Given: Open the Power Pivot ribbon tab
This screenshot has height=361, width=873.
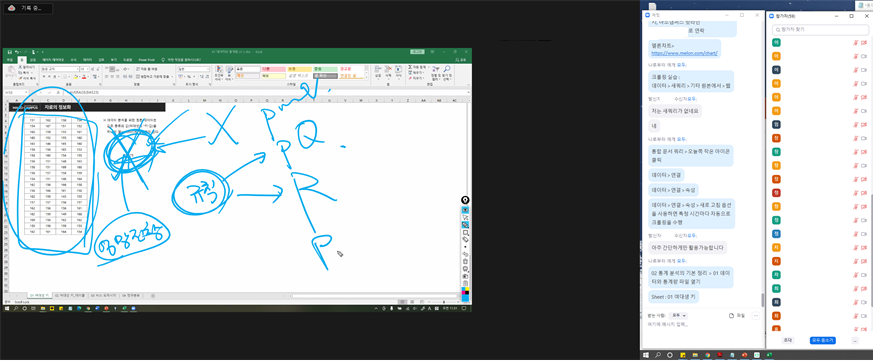Looking at the screenshot, I should [146, 60].
